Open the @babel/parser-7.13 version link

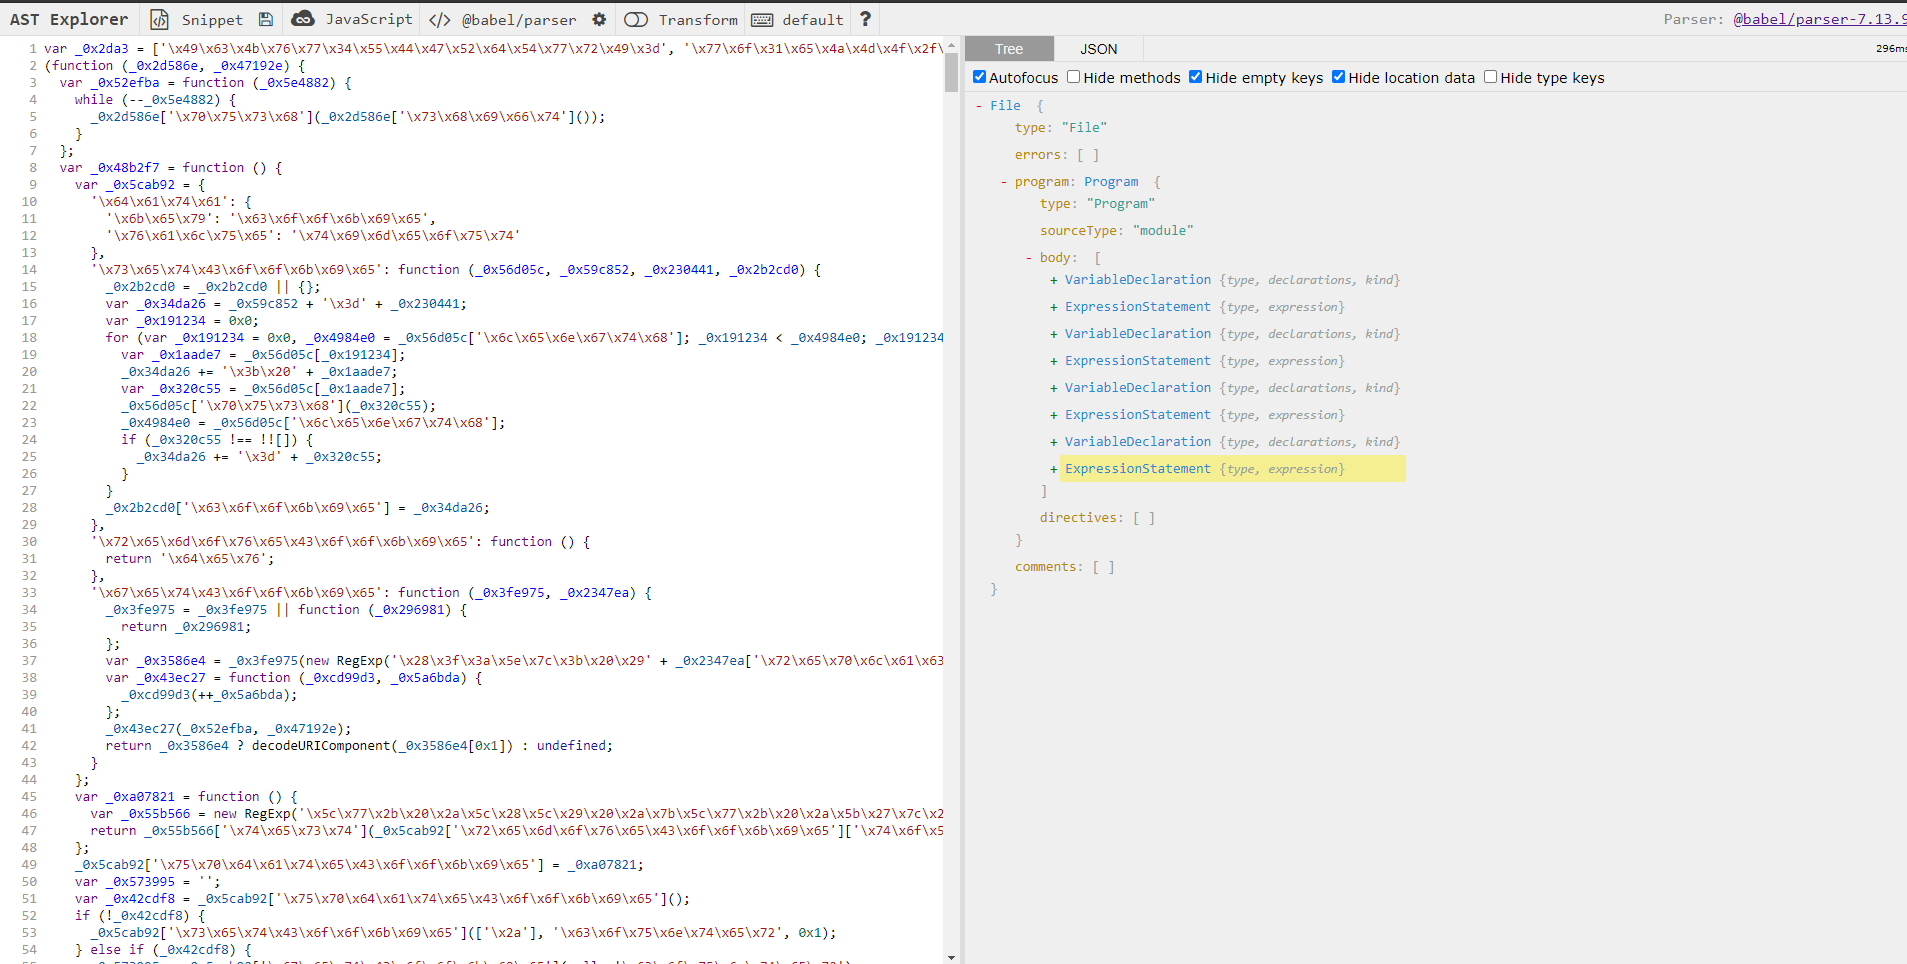[1819, 19]
